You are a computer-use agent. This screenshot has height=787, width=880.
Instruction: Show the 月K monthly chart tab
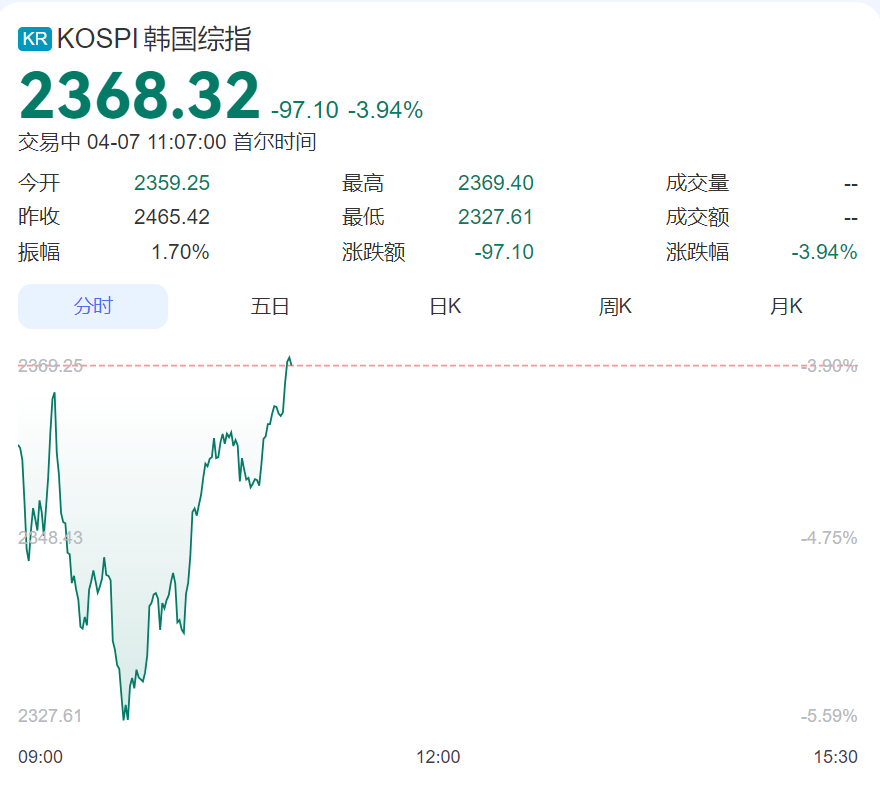click(x=786, y=306)
